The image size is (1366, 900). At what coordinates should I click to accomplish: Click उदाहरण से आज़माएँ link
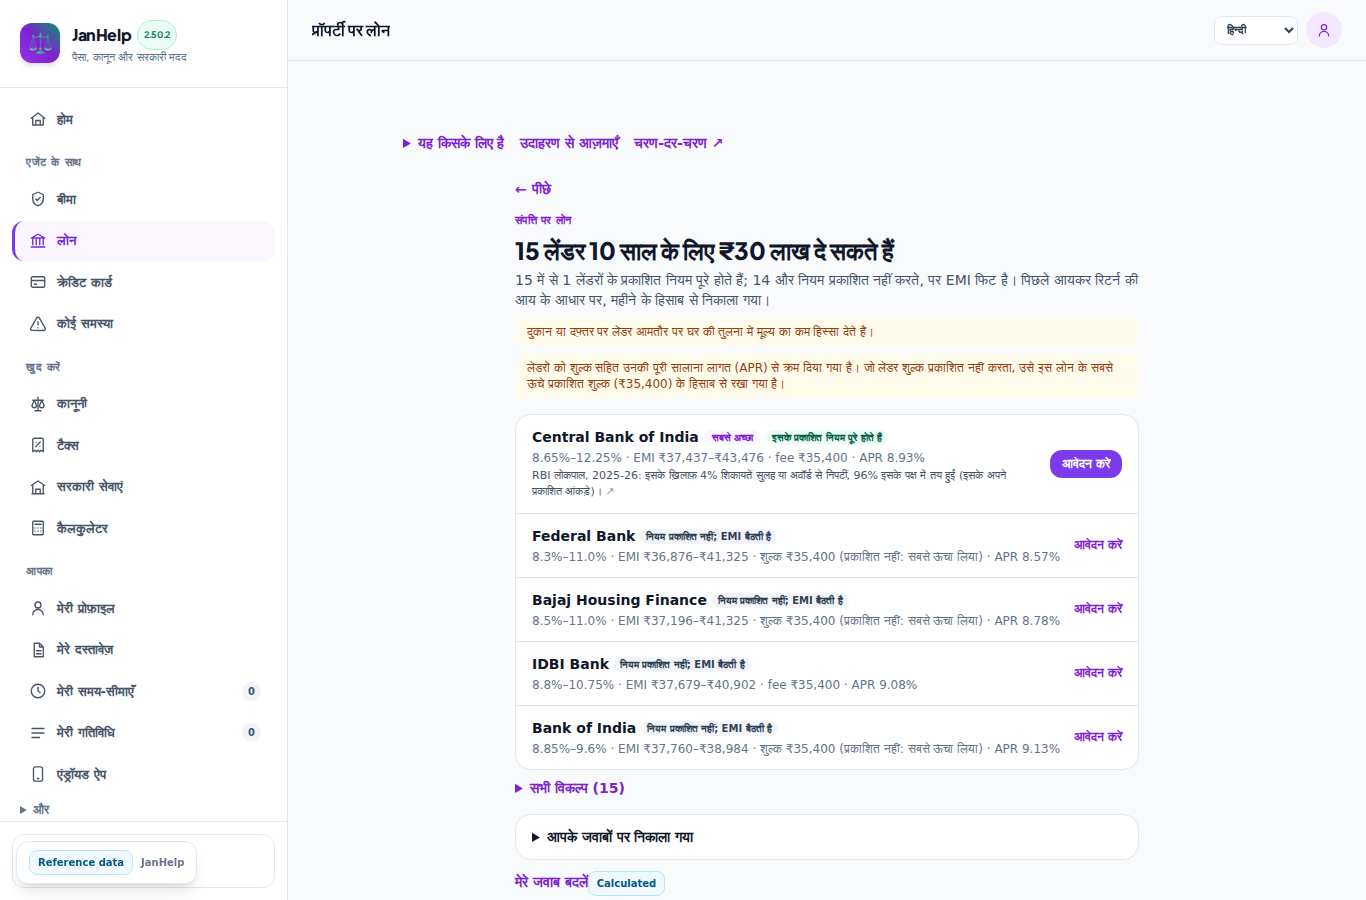[569, 143]
